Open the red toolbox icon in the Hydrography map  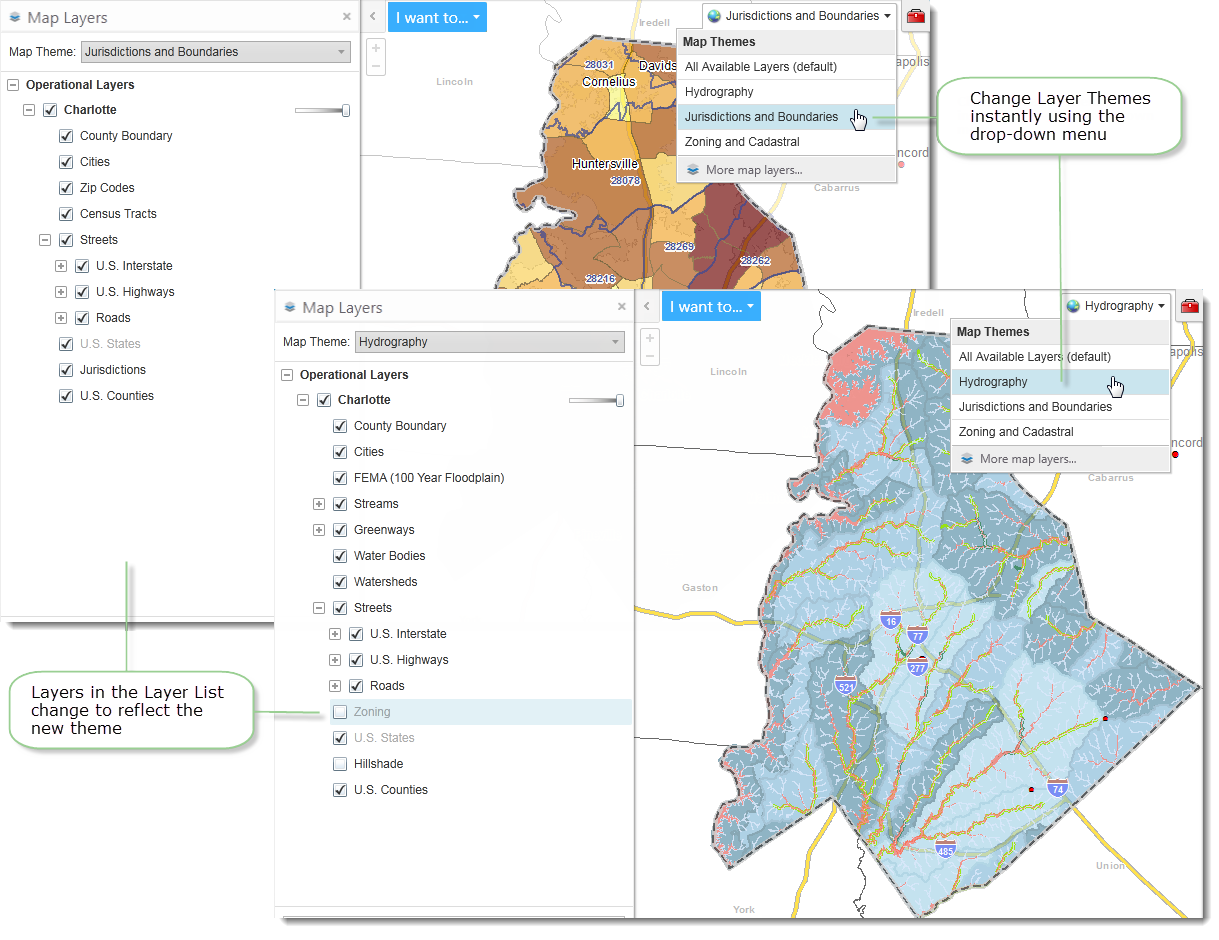(1189, 306)
